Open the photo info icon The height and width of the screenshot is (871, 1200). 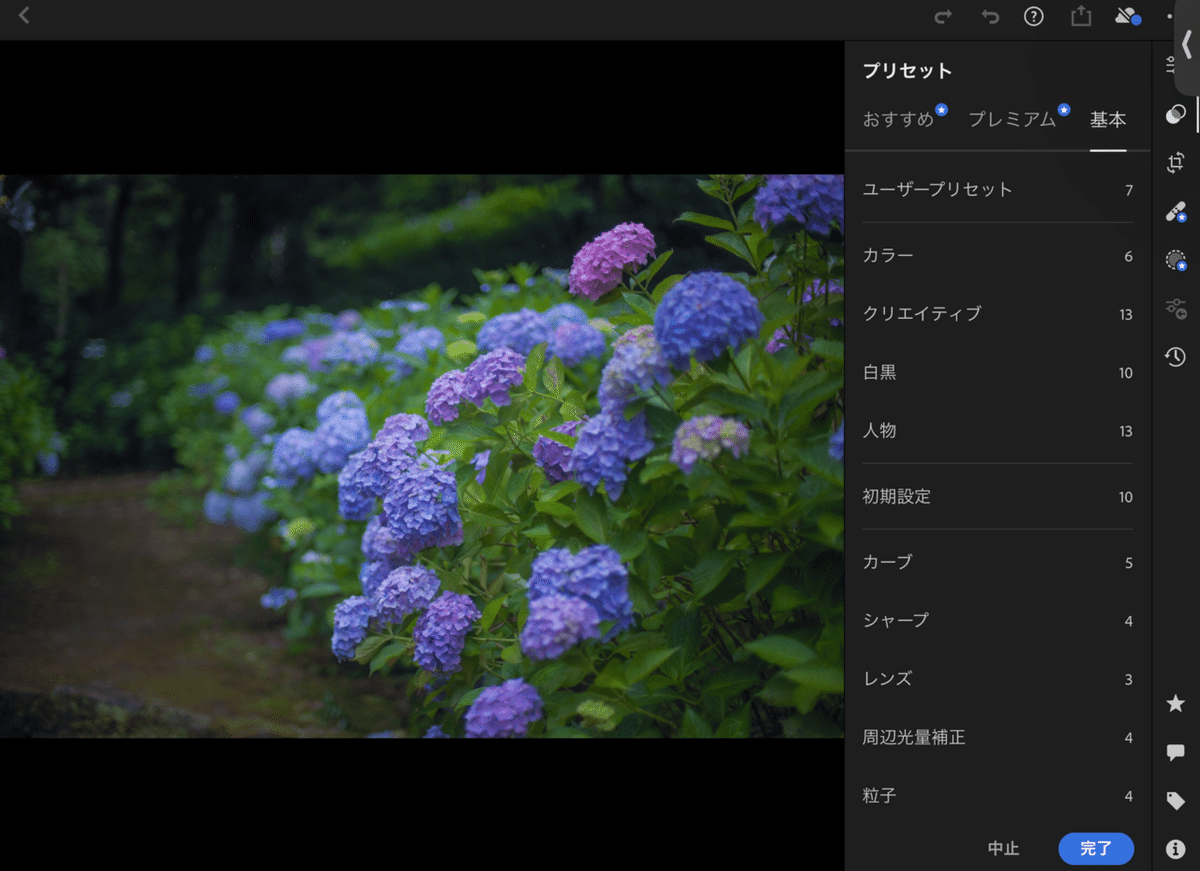click(x=1176, y=850)
